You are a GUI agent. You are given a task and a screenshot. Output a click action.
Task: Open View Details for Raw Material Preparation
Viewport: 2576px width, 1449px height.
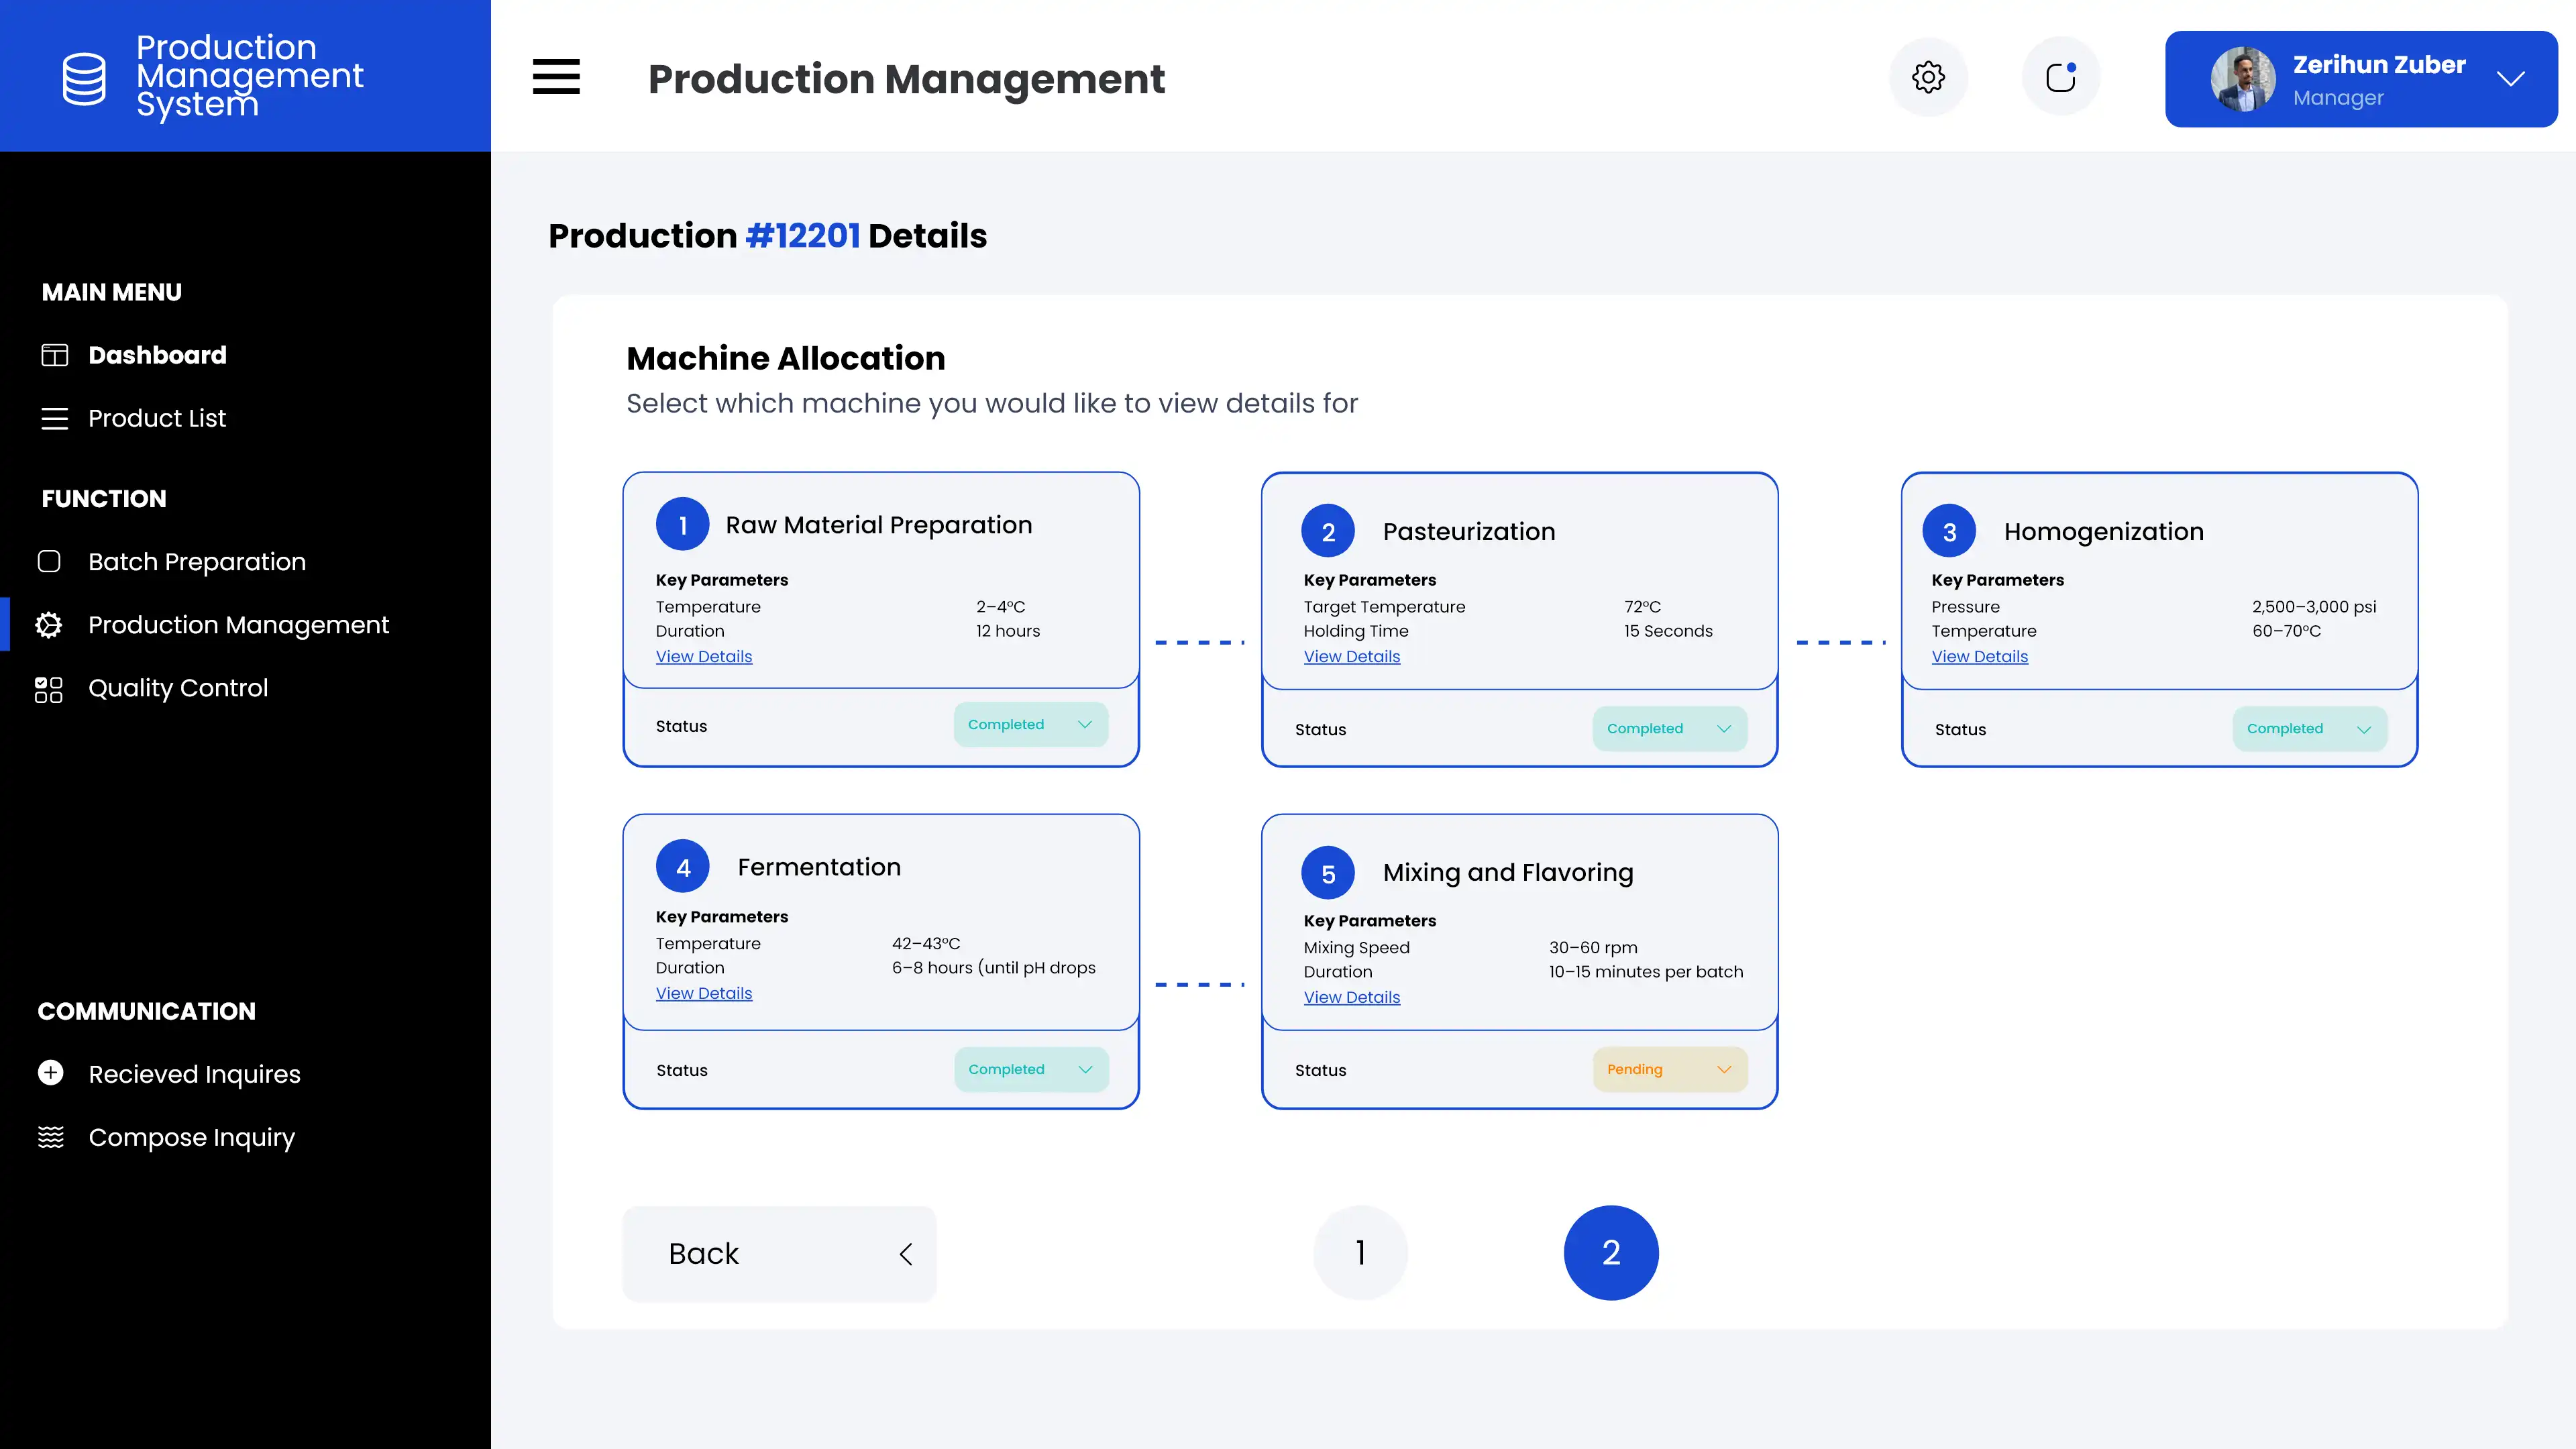tap(704, 657)
